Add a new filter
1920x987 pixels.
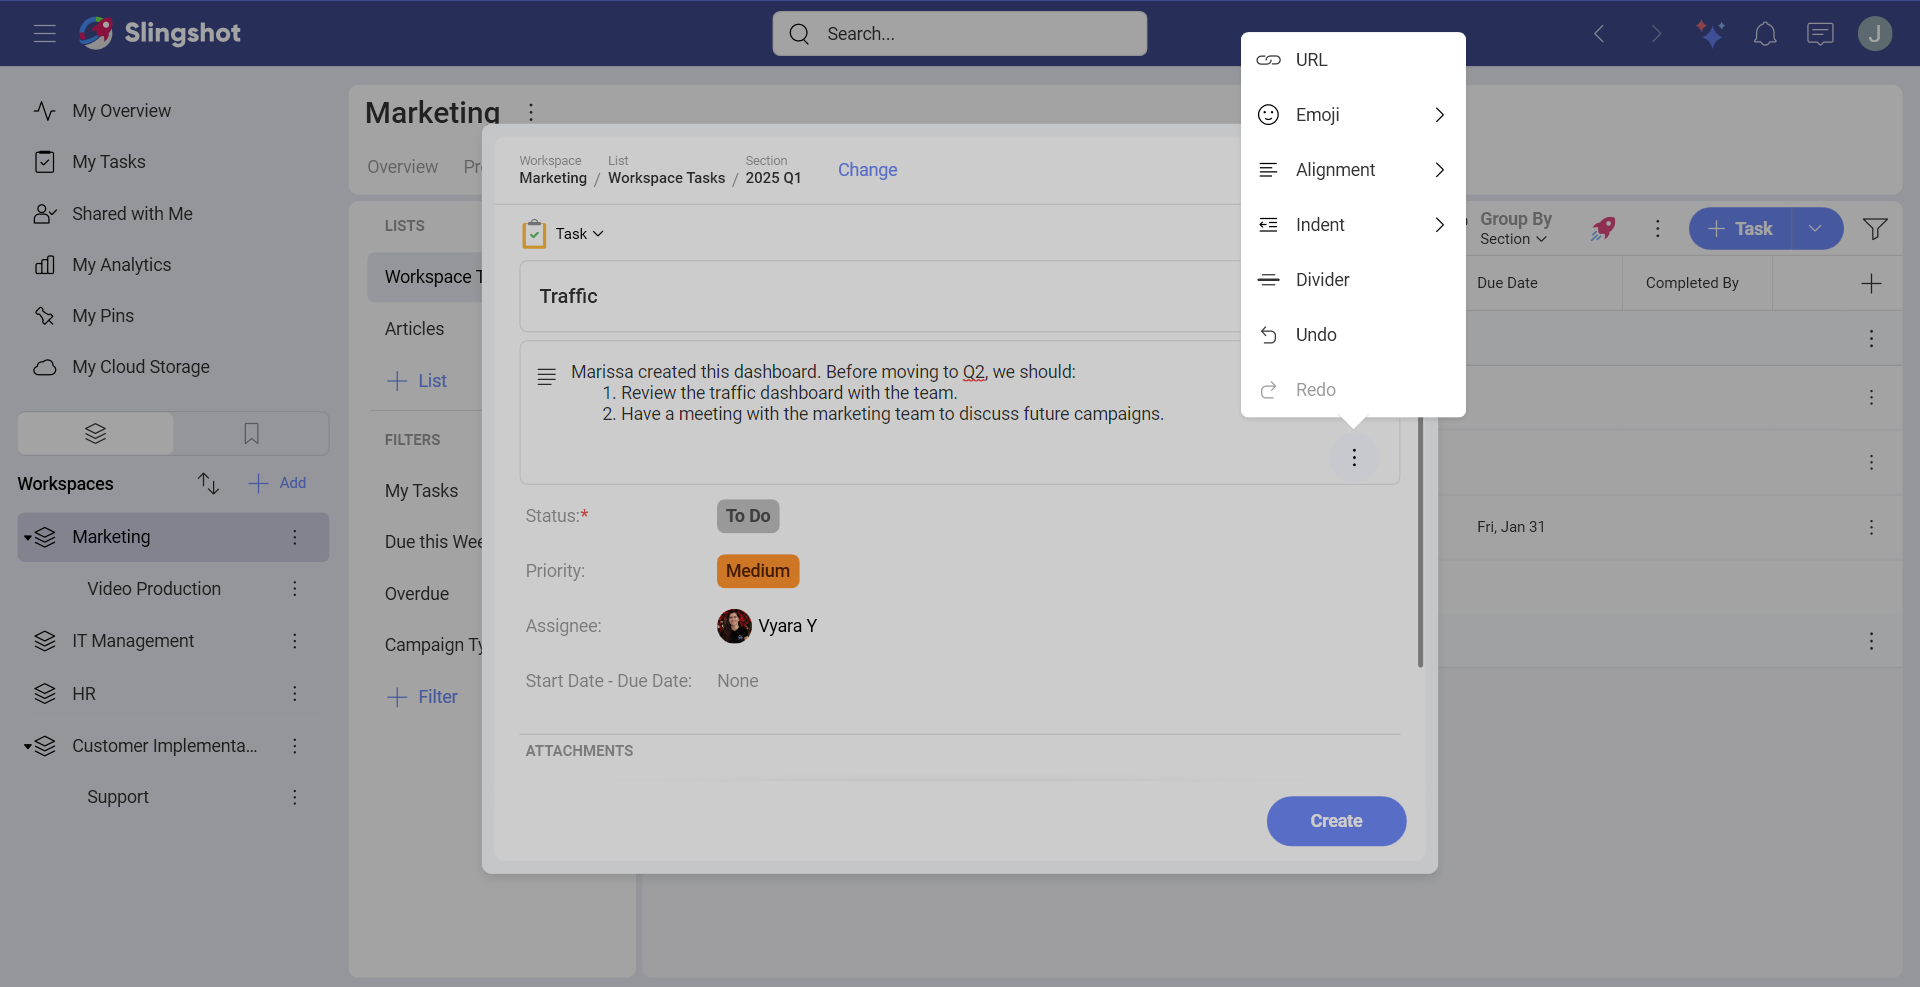pyautogui.click(x=422, y=697)
